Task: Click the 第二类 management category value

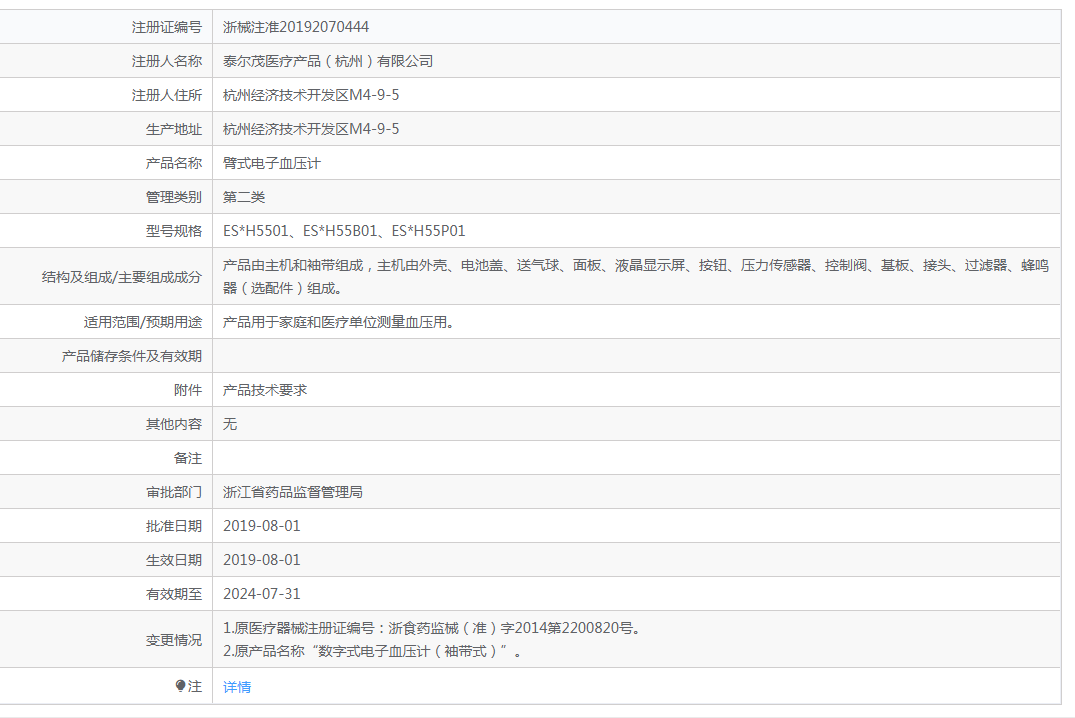Action: point(243,198)
